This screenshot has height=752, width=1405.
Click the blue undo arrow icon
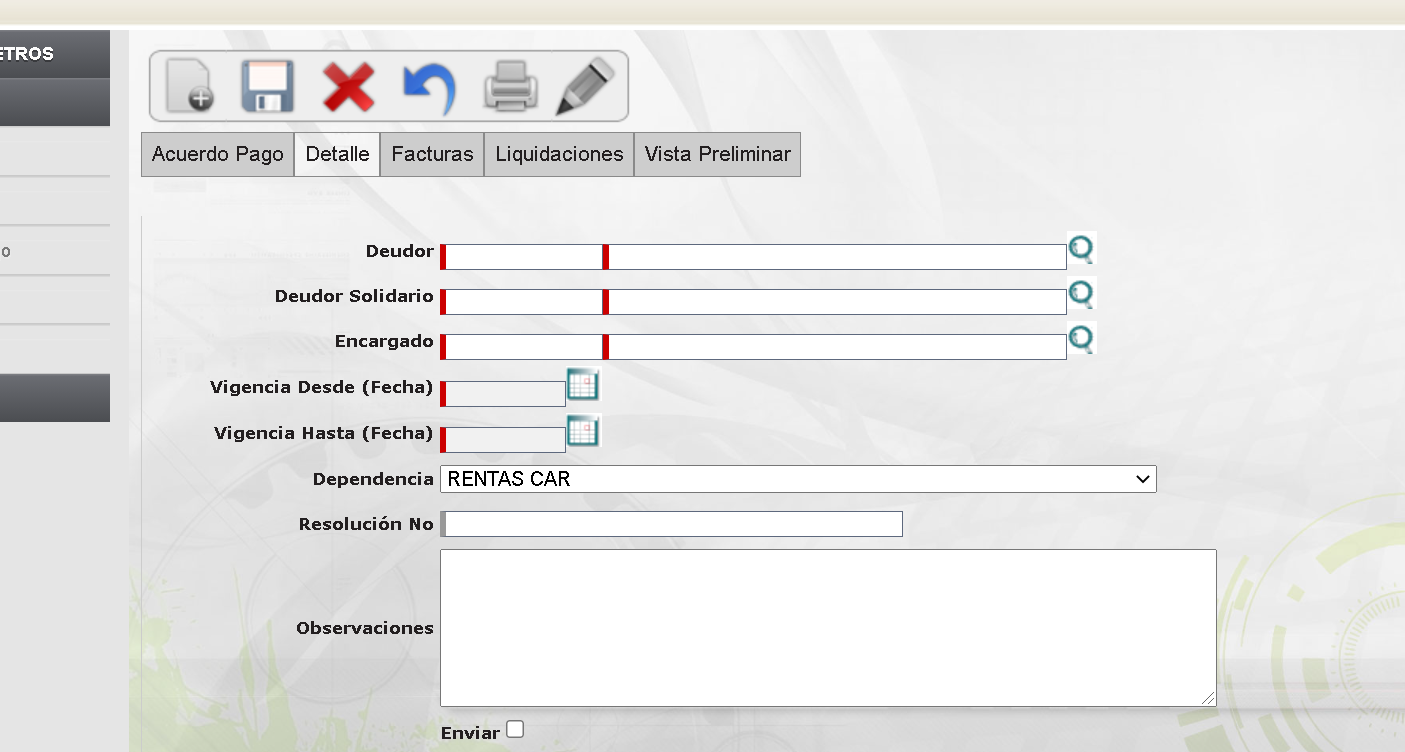[429, 88]
